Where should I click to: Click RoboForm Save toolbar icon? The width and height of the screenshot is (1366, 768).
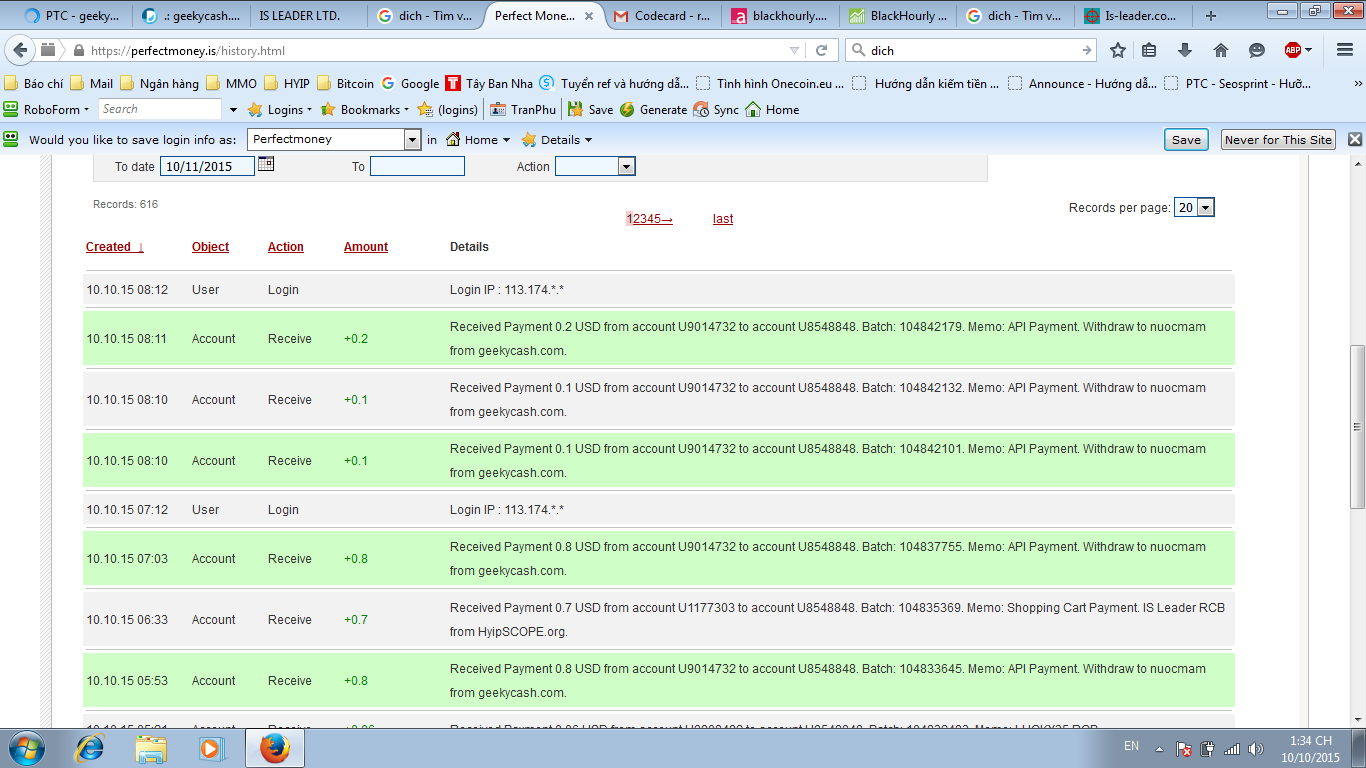pos(590,110)
